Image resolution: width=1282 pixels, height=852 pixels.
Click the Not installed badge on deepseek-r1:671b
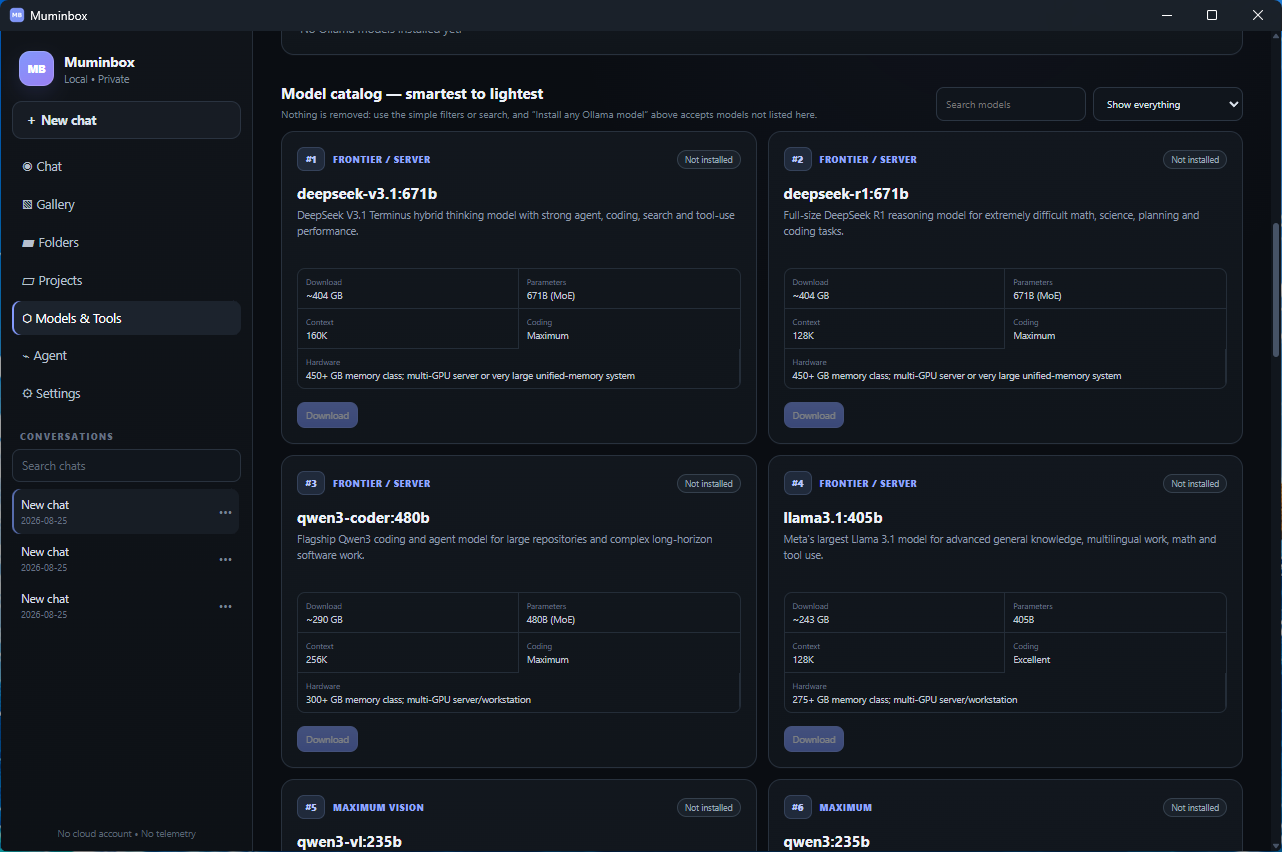(x=1195, y=160)
